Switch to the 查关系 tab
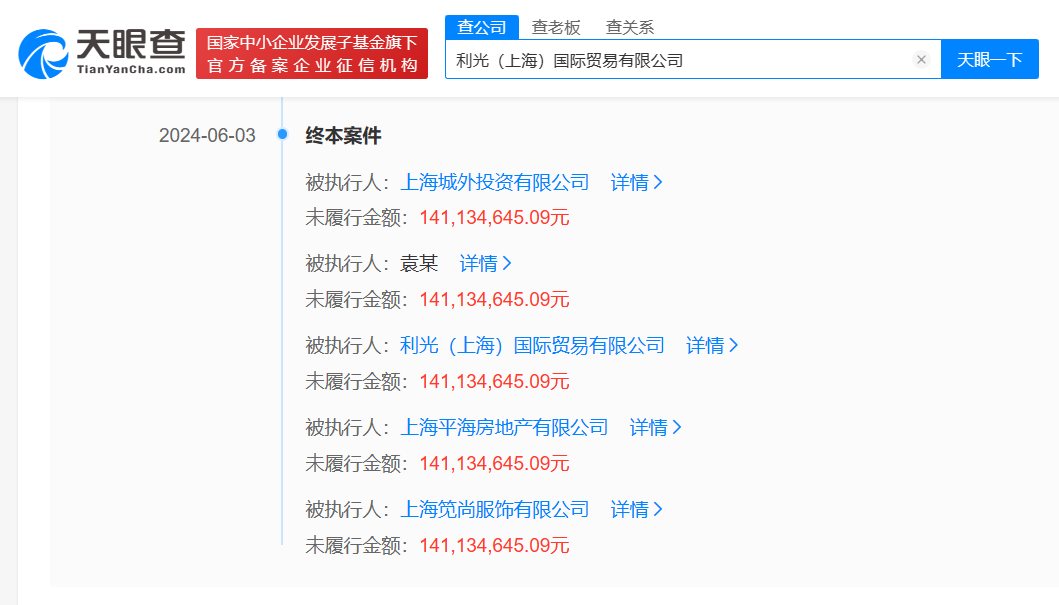This screenshot has height=605, width=1059. coord(630,27)
